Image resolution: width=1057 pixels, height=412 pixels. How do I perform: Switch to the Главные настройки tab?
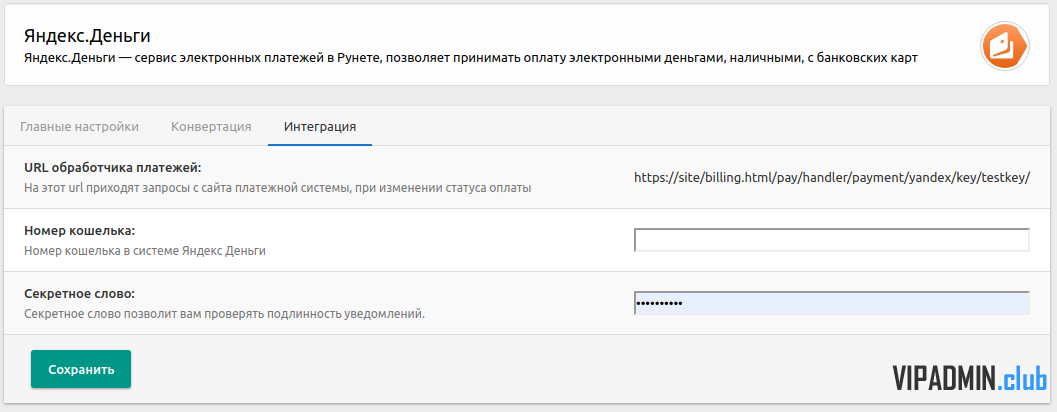click(x=80, y=127)
